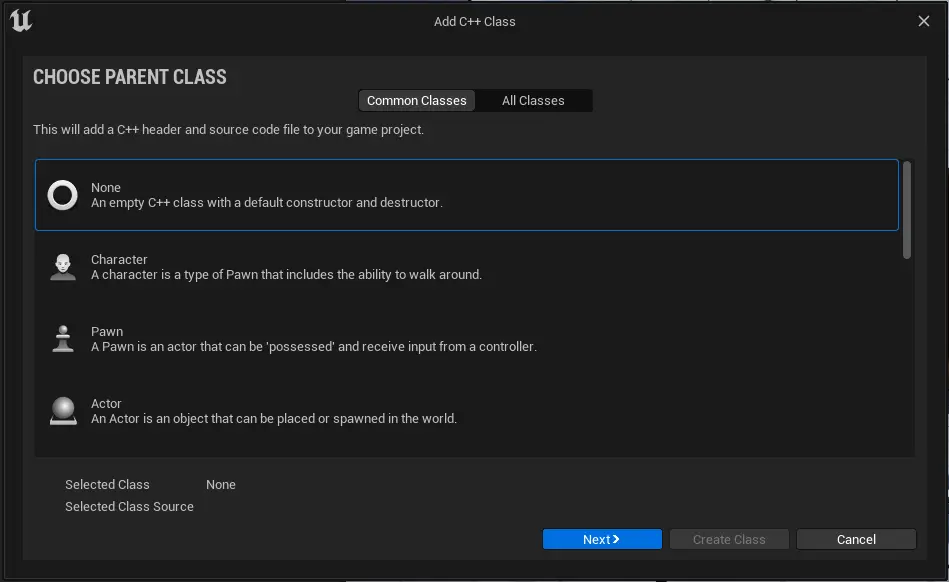Select the Actor class description text
This screenshot has width=949, height=582.
(x=273, y=419)
